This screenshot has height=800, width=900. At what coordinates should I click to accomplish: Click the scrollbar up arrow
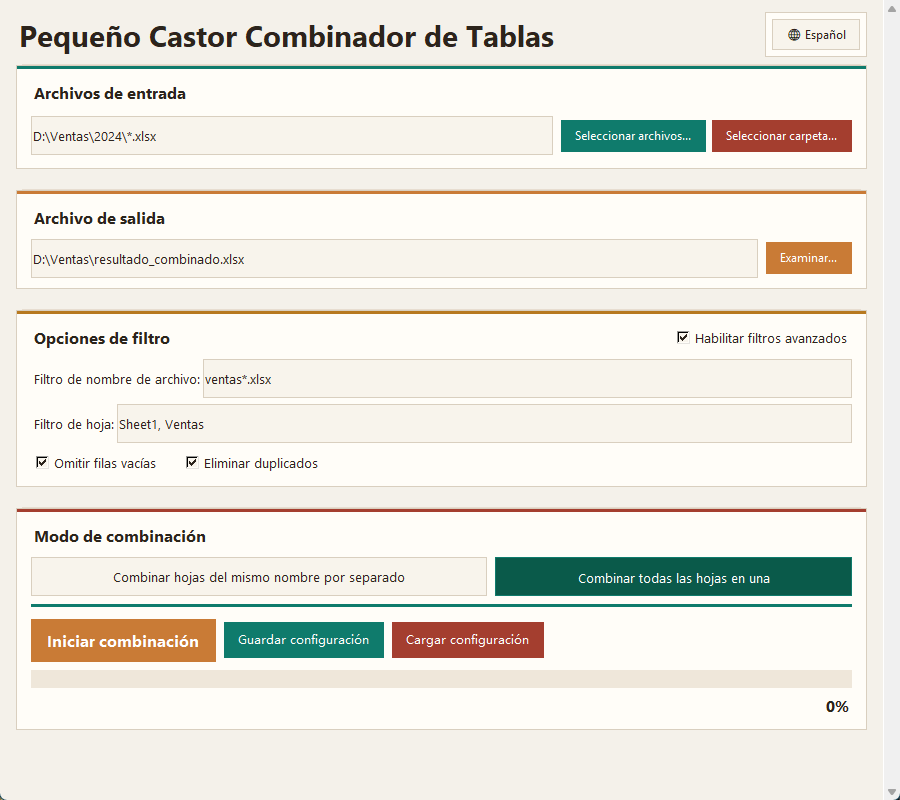[x=891, y=8]
